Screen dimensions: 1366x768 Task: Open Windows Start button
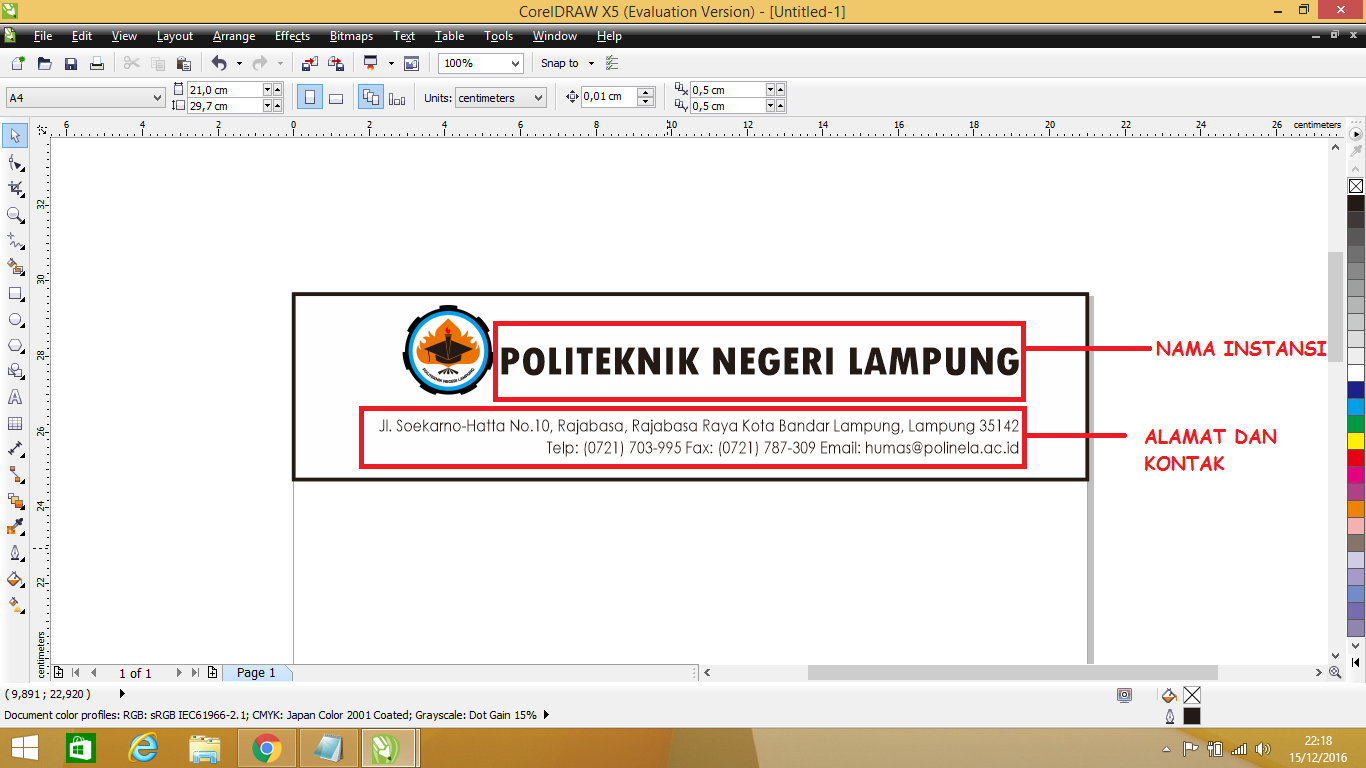[25, 748]
